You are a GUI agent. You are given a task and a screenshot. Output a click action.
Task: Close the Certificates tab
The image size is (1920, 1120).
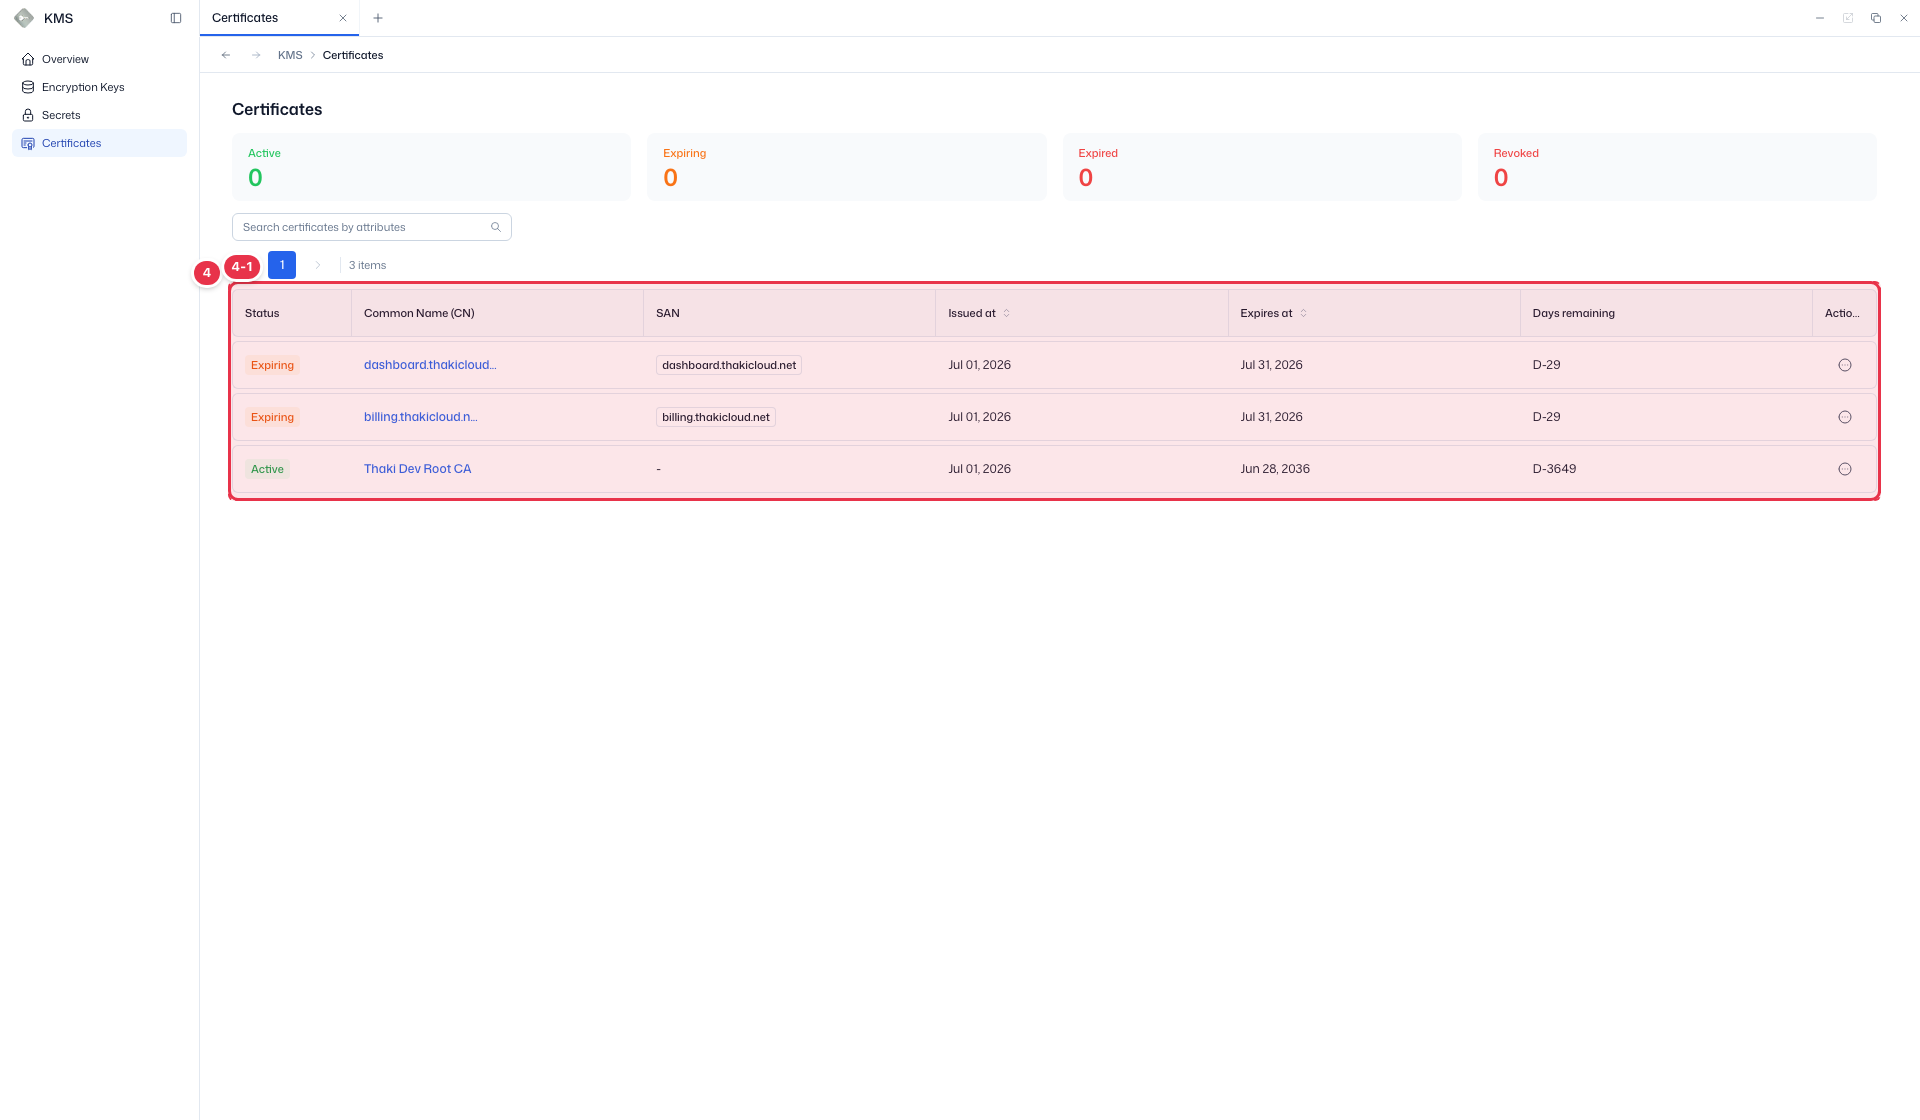point(343,18)
